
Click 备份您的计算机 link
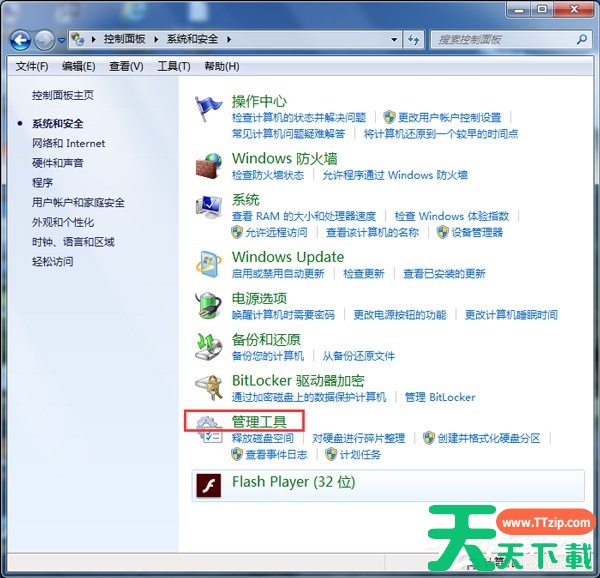click(x=268, y=357)
